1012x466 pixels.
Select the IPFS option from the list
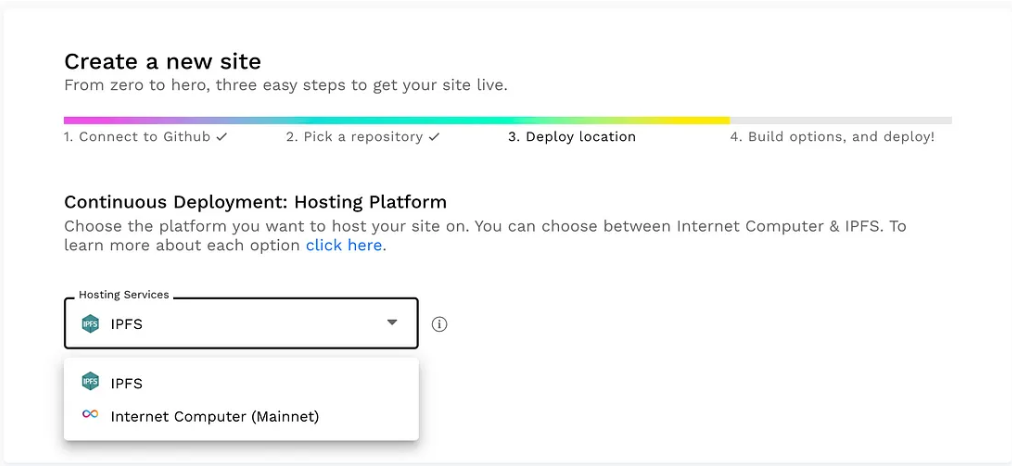point(127,383)
